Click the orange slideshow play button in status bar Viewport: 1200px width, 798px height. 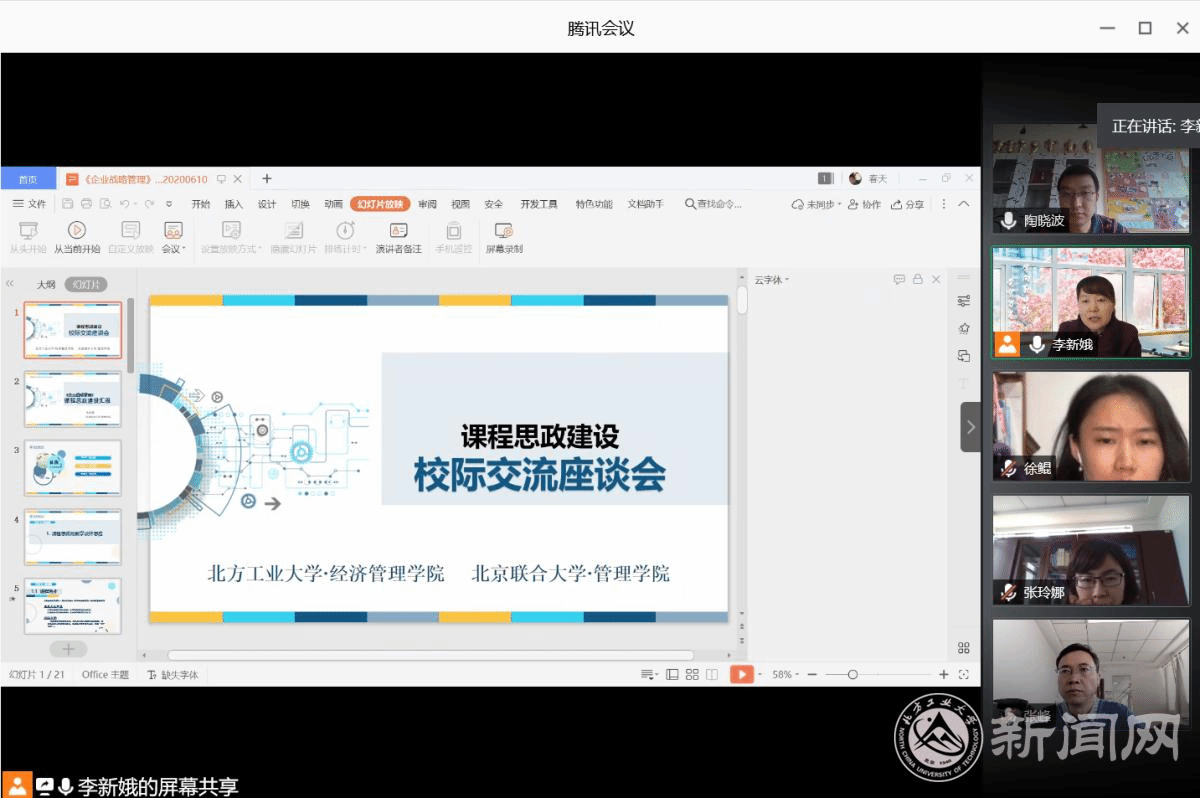741,675
